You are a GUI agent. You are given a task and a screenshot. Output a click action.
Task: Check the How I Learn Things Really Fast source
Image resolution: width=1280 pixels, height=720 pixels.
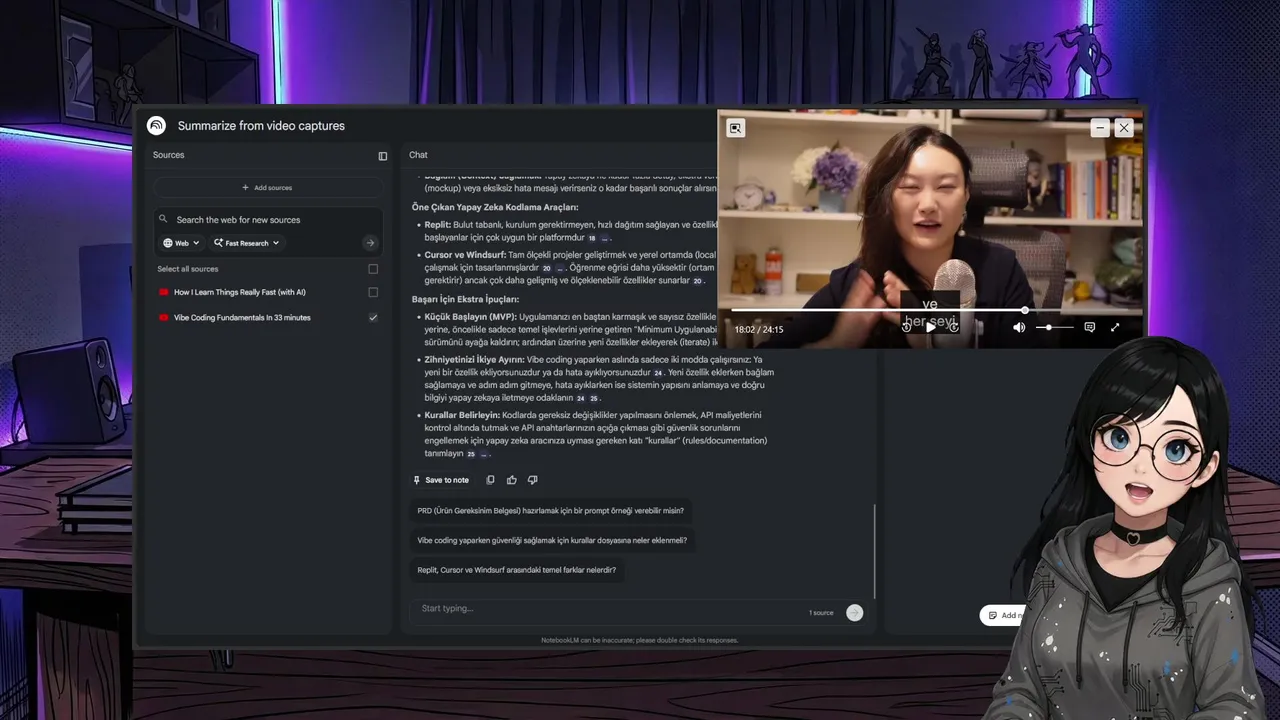point(373,292)
